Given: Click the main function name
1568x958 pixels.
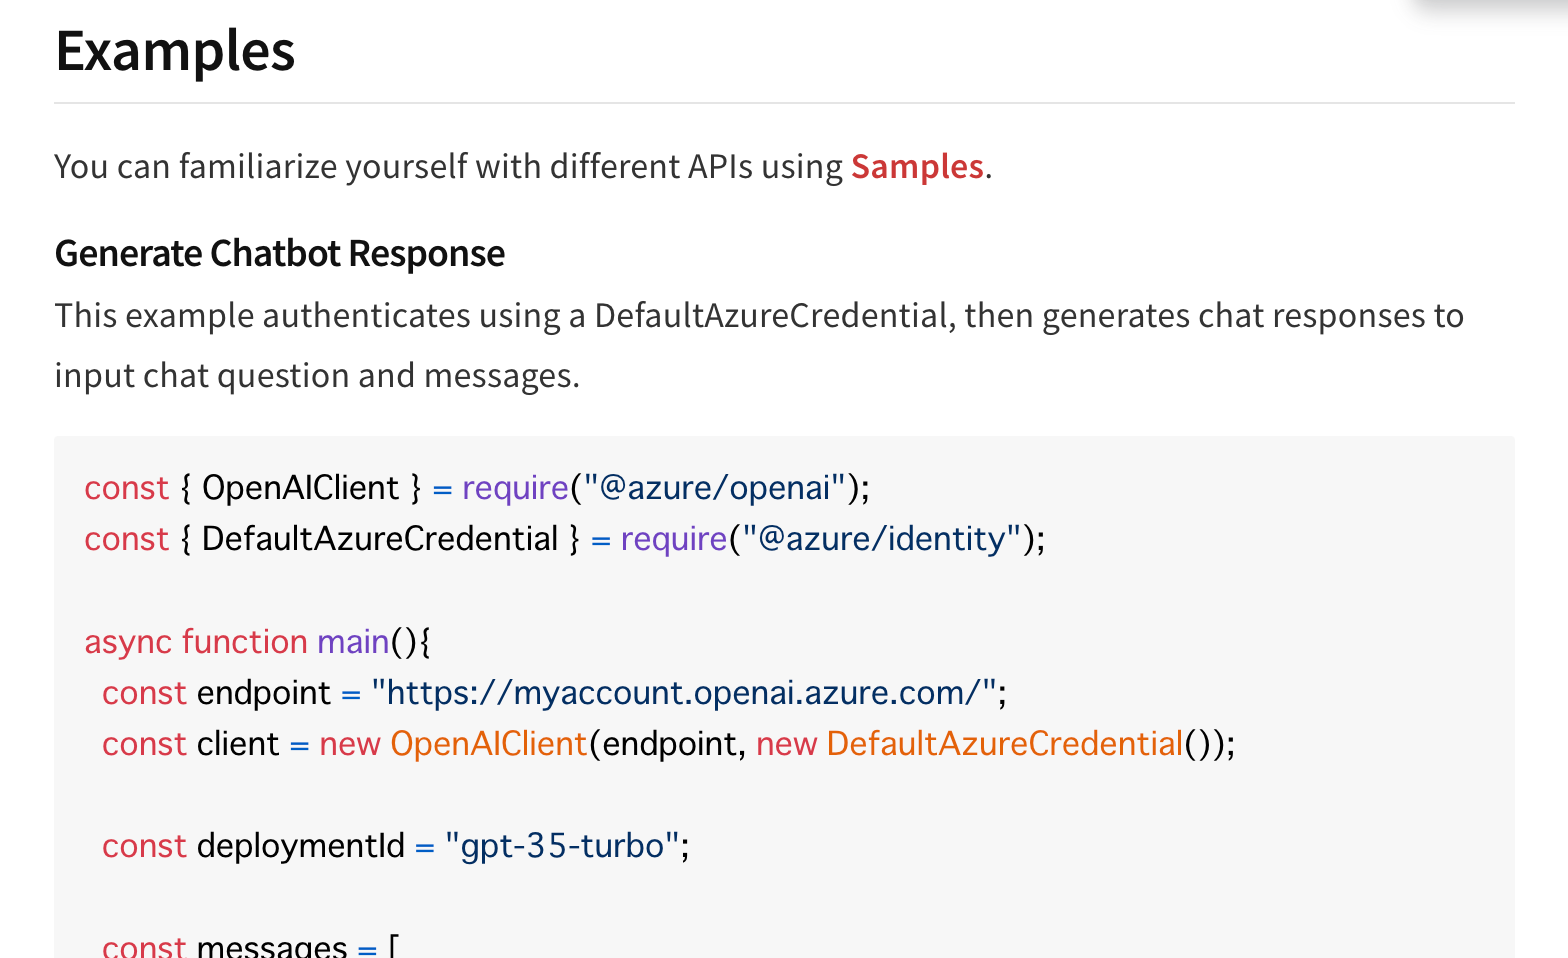Looking at the screenshot, I should [353, 641].
